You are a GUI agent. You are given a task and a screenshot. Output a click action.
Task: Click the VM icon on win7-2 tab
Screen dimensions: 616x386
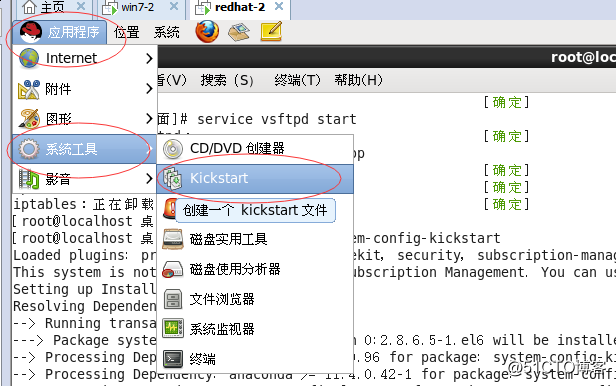(110, 8)
